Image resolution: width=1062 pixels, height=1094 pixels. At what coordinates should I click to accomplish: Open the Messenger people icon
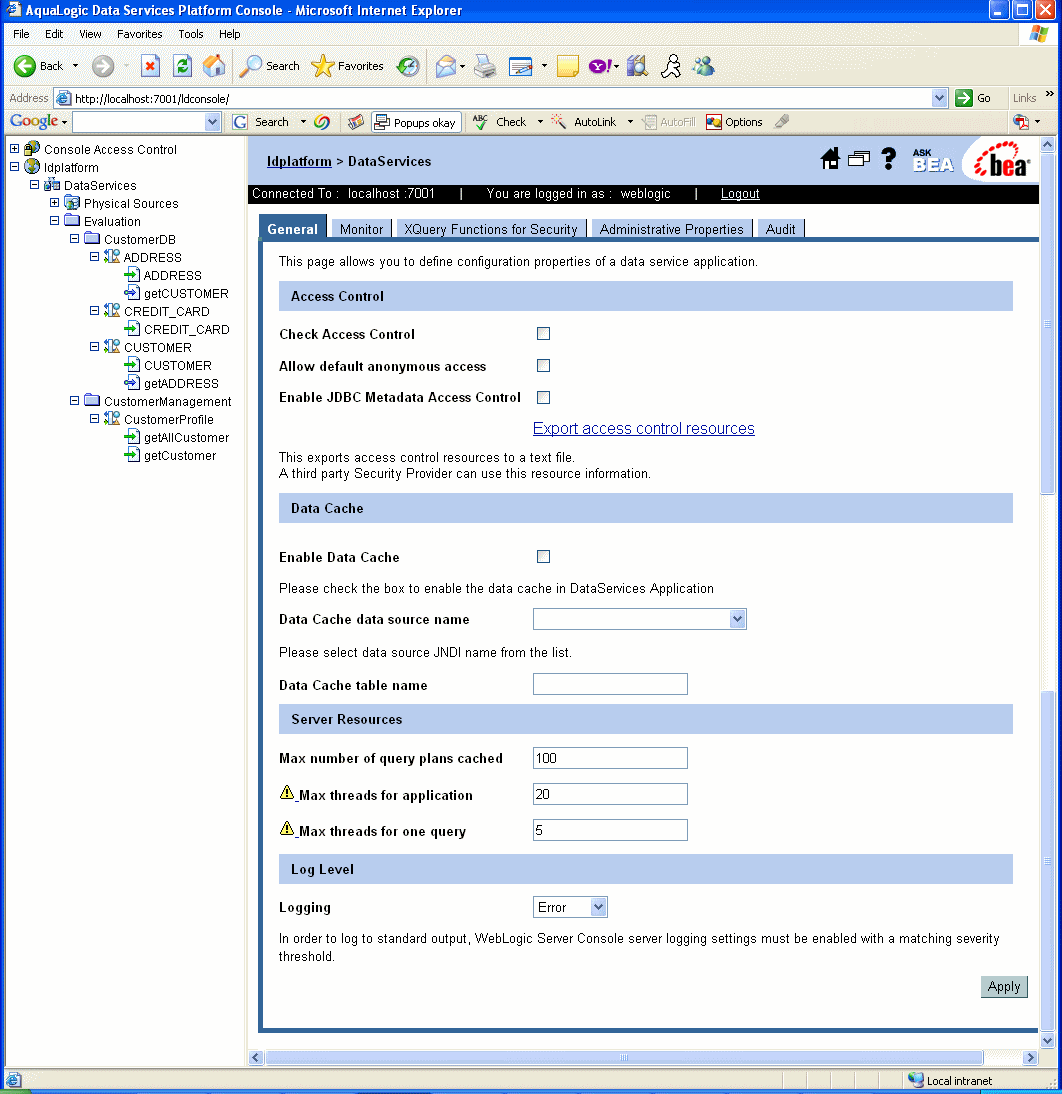(x=703, y=66)
